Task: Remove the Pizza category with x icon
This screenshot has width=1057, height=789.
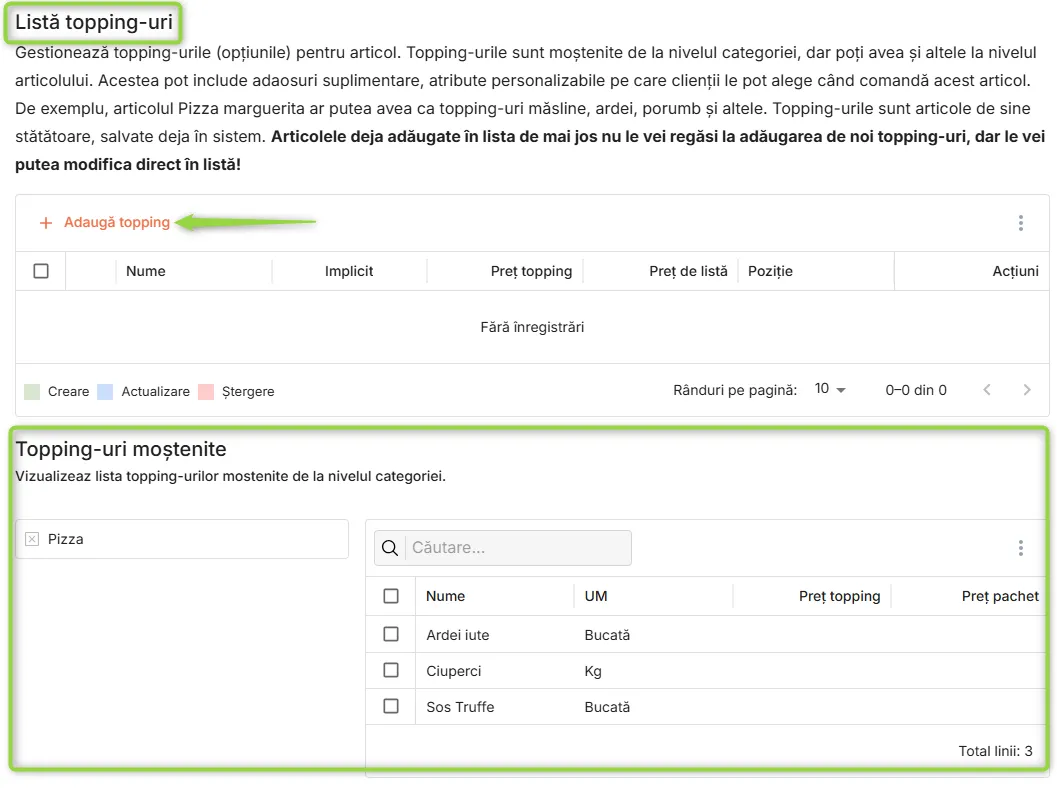Action: coord(32,539)
